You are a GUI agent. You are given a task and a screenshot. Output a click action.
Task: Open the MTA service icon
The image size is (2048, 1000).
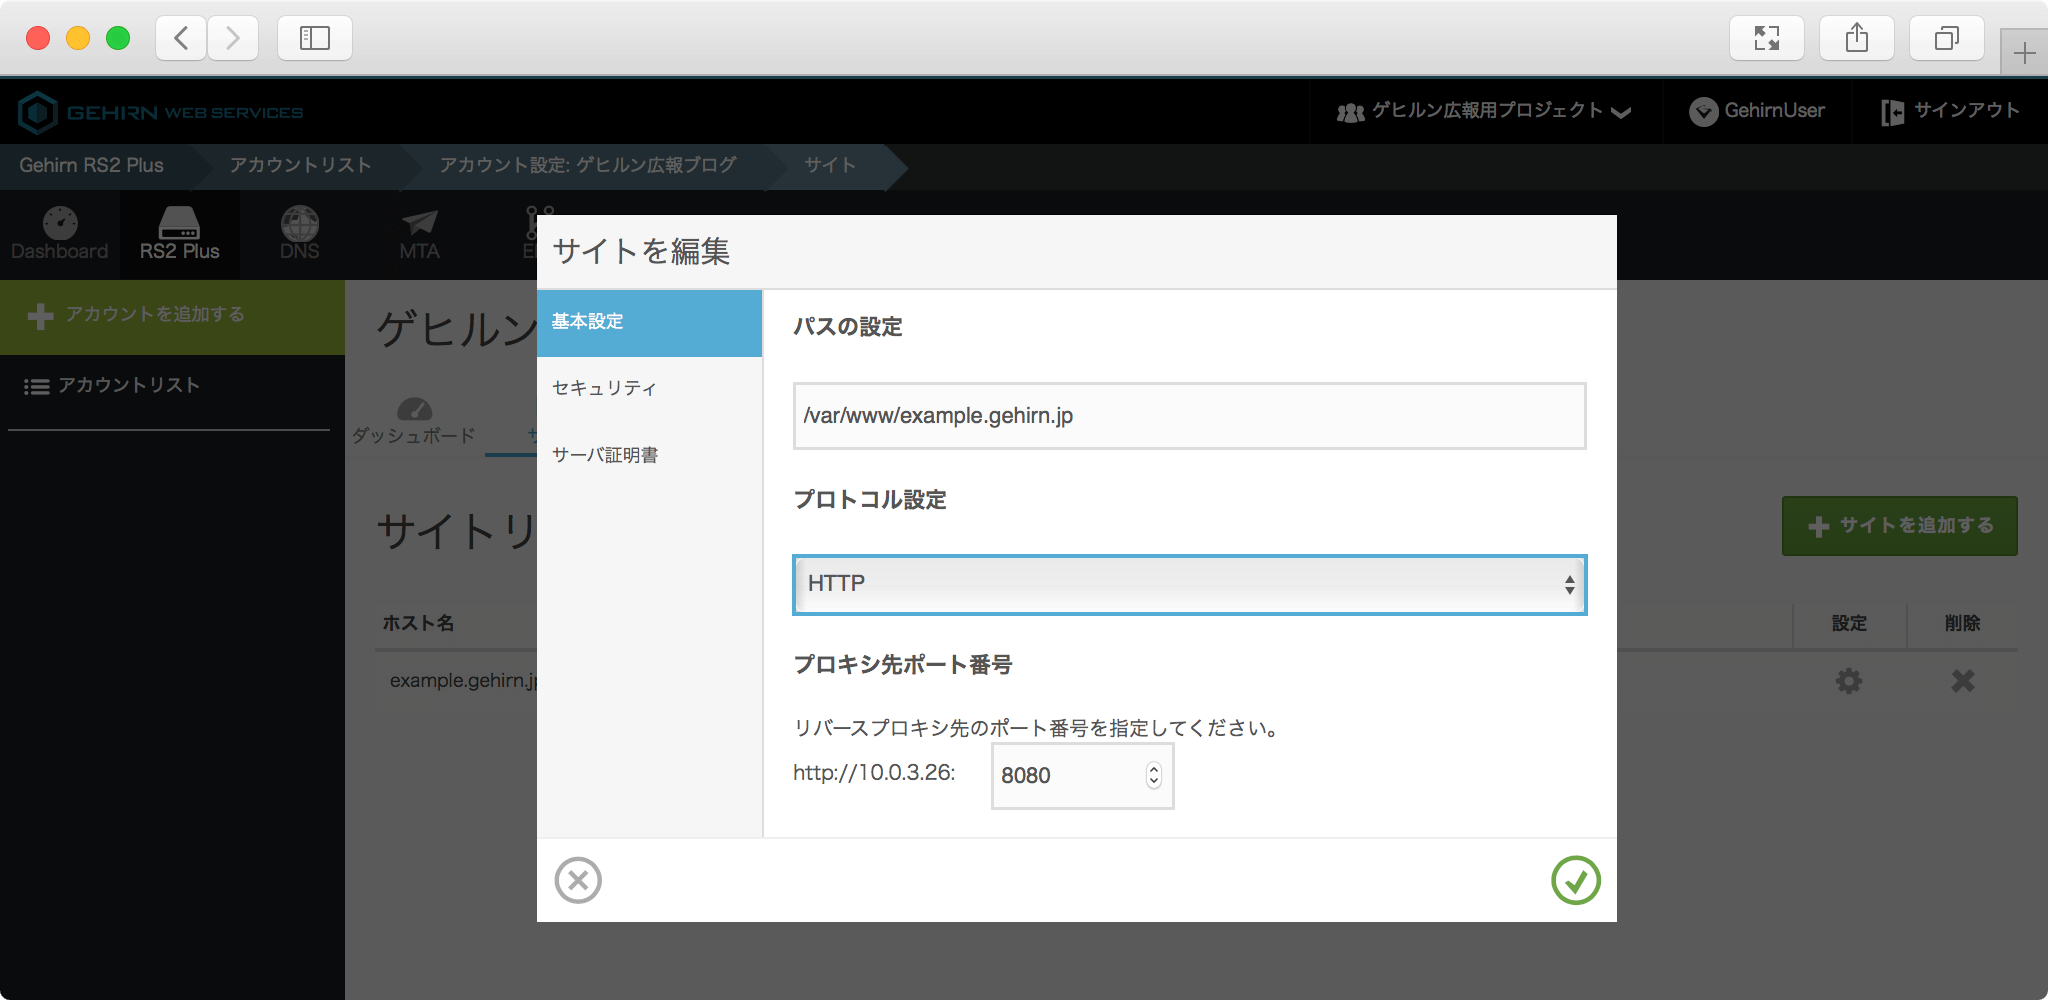pos(419,234)
